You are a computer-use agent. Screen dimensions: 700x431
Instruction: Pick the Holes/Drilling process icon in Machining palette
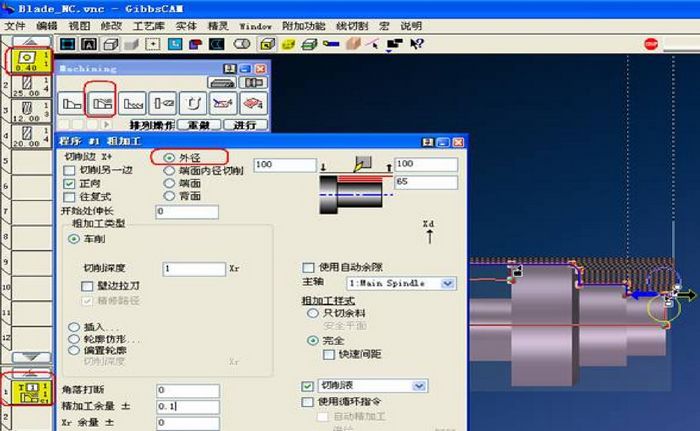tap(163, 104)
